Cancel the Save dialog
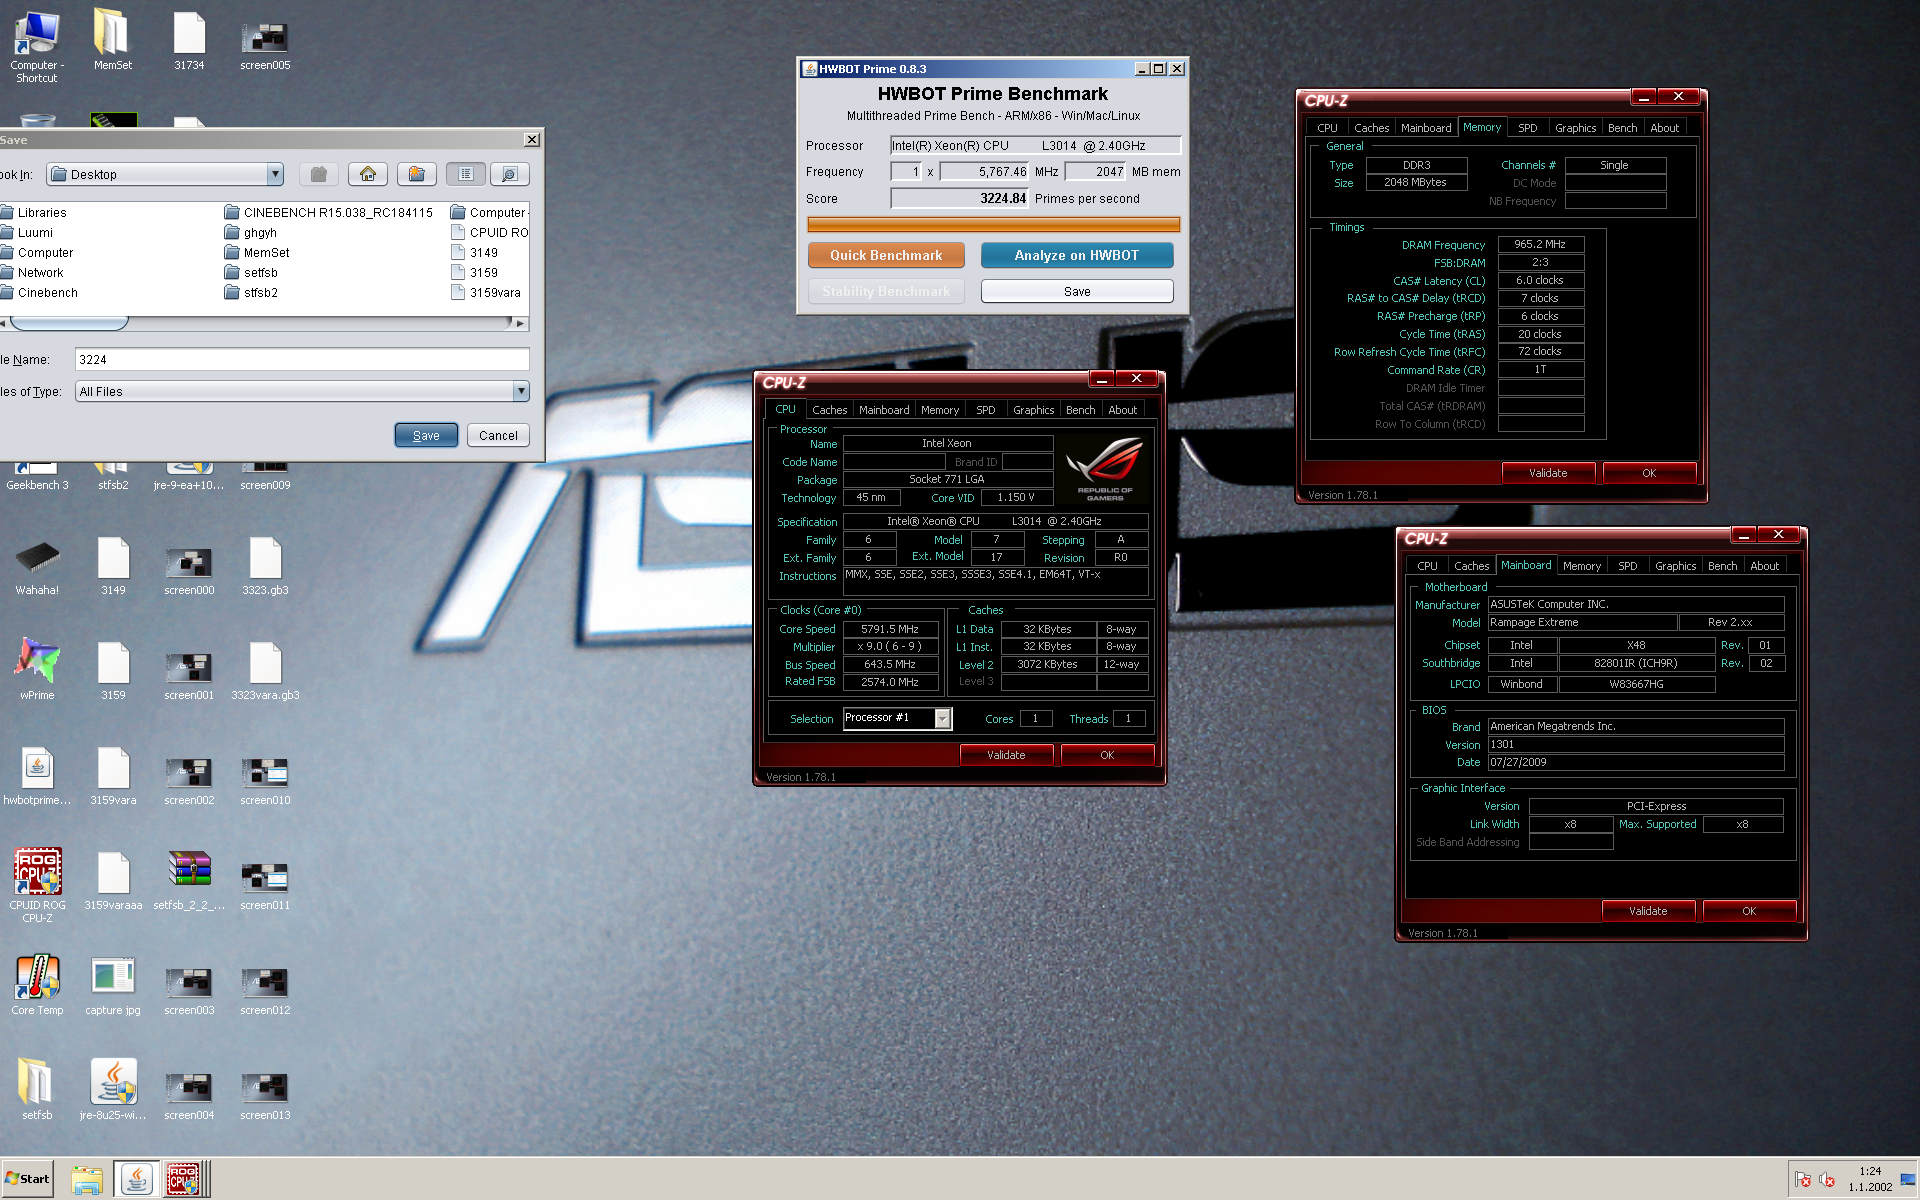Image resolution: width=1920 pixels, height=1200 pixels. [498, 435]
